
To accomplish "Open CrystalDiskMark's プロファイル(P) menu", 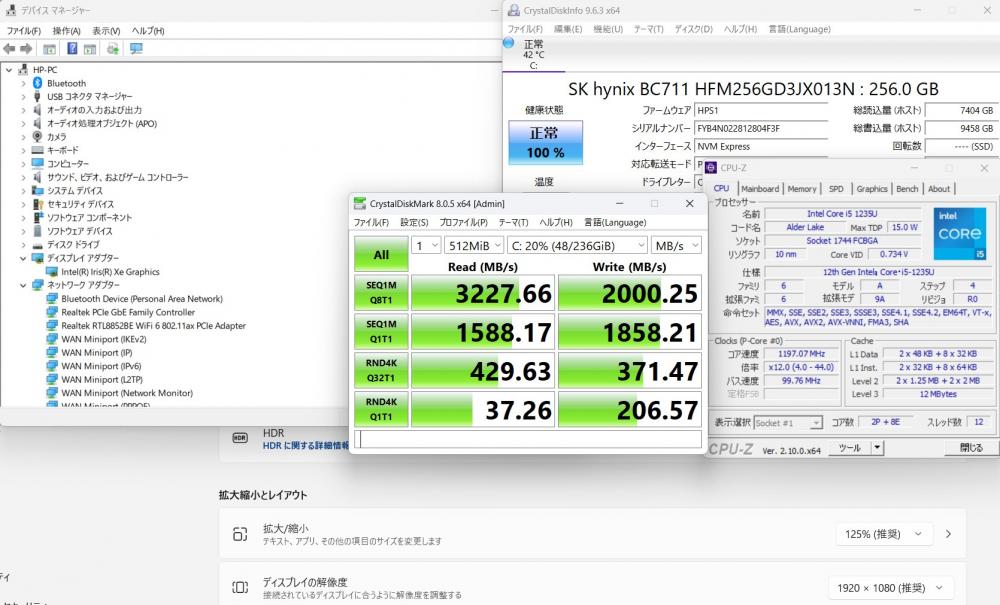I will [x=463, y=222].
